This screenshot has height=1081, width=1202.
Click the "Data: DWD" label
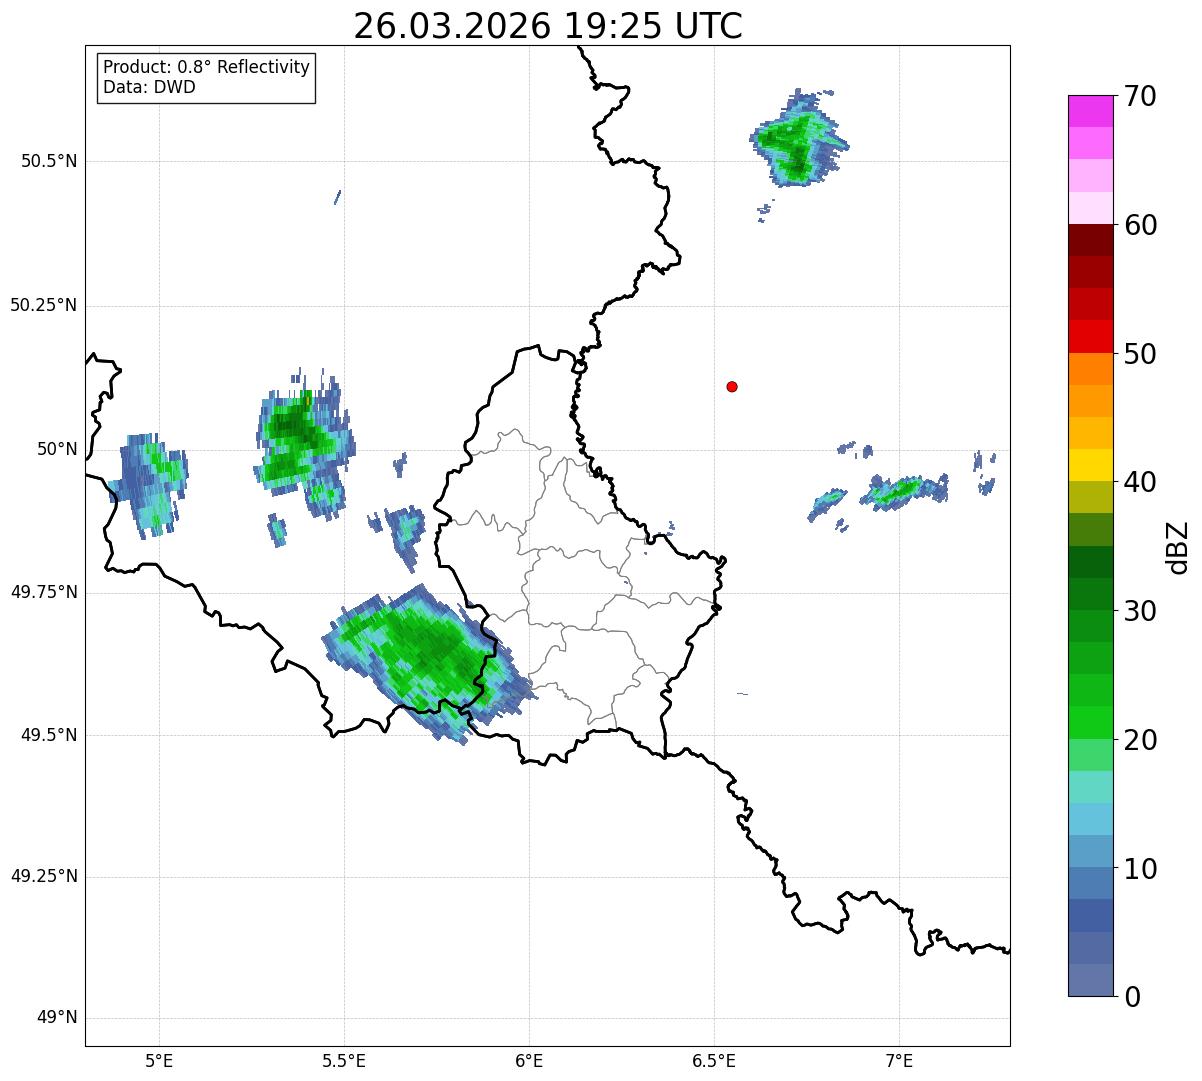pos(149,87)
